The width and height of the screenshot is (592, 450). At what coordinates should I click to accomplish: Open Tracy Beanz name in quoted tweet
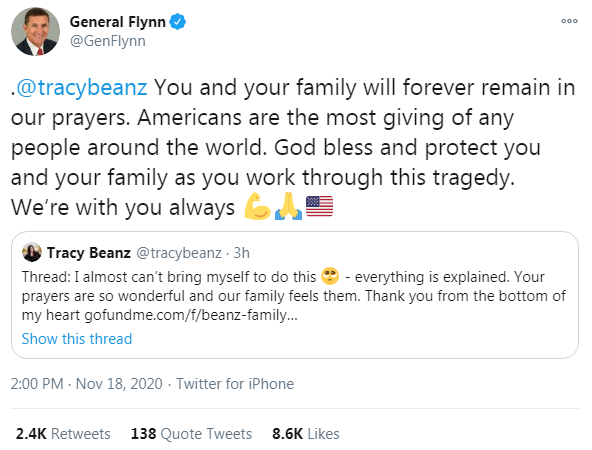click(89, 253)
